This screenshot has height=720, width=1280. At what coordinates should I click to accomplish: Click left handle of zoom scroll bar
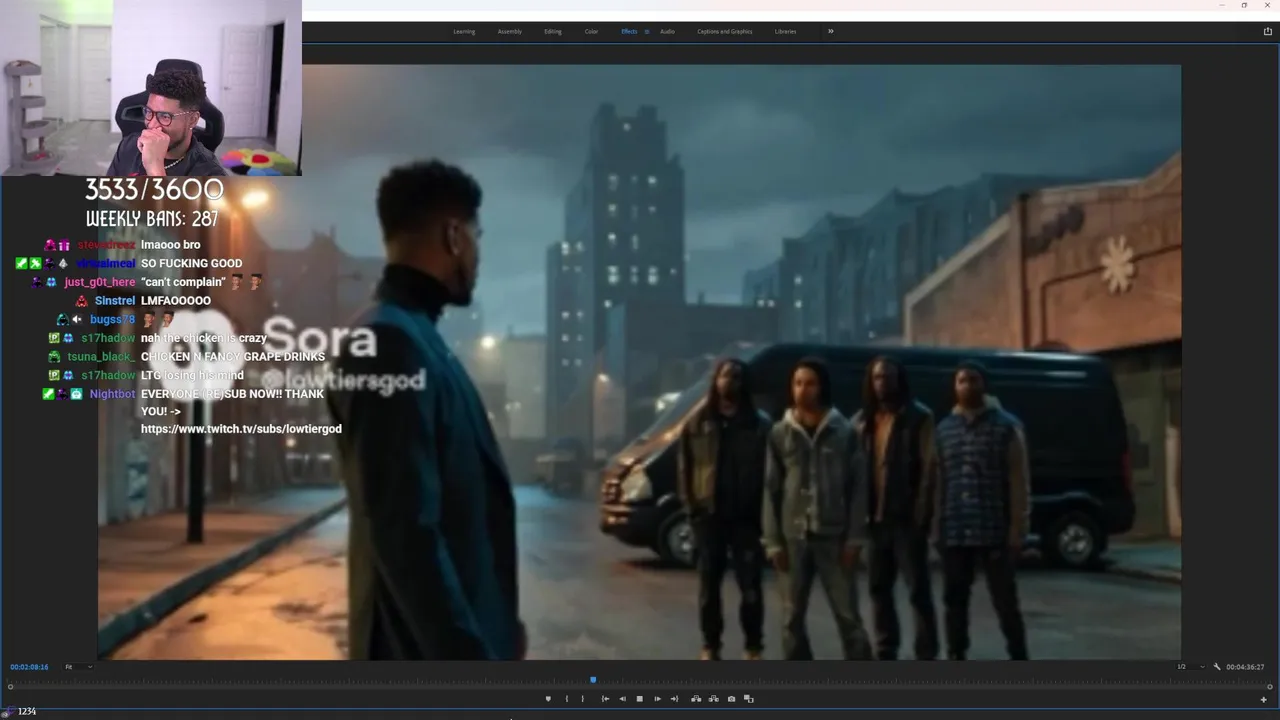pyautogui.click(x=10, y=687)
